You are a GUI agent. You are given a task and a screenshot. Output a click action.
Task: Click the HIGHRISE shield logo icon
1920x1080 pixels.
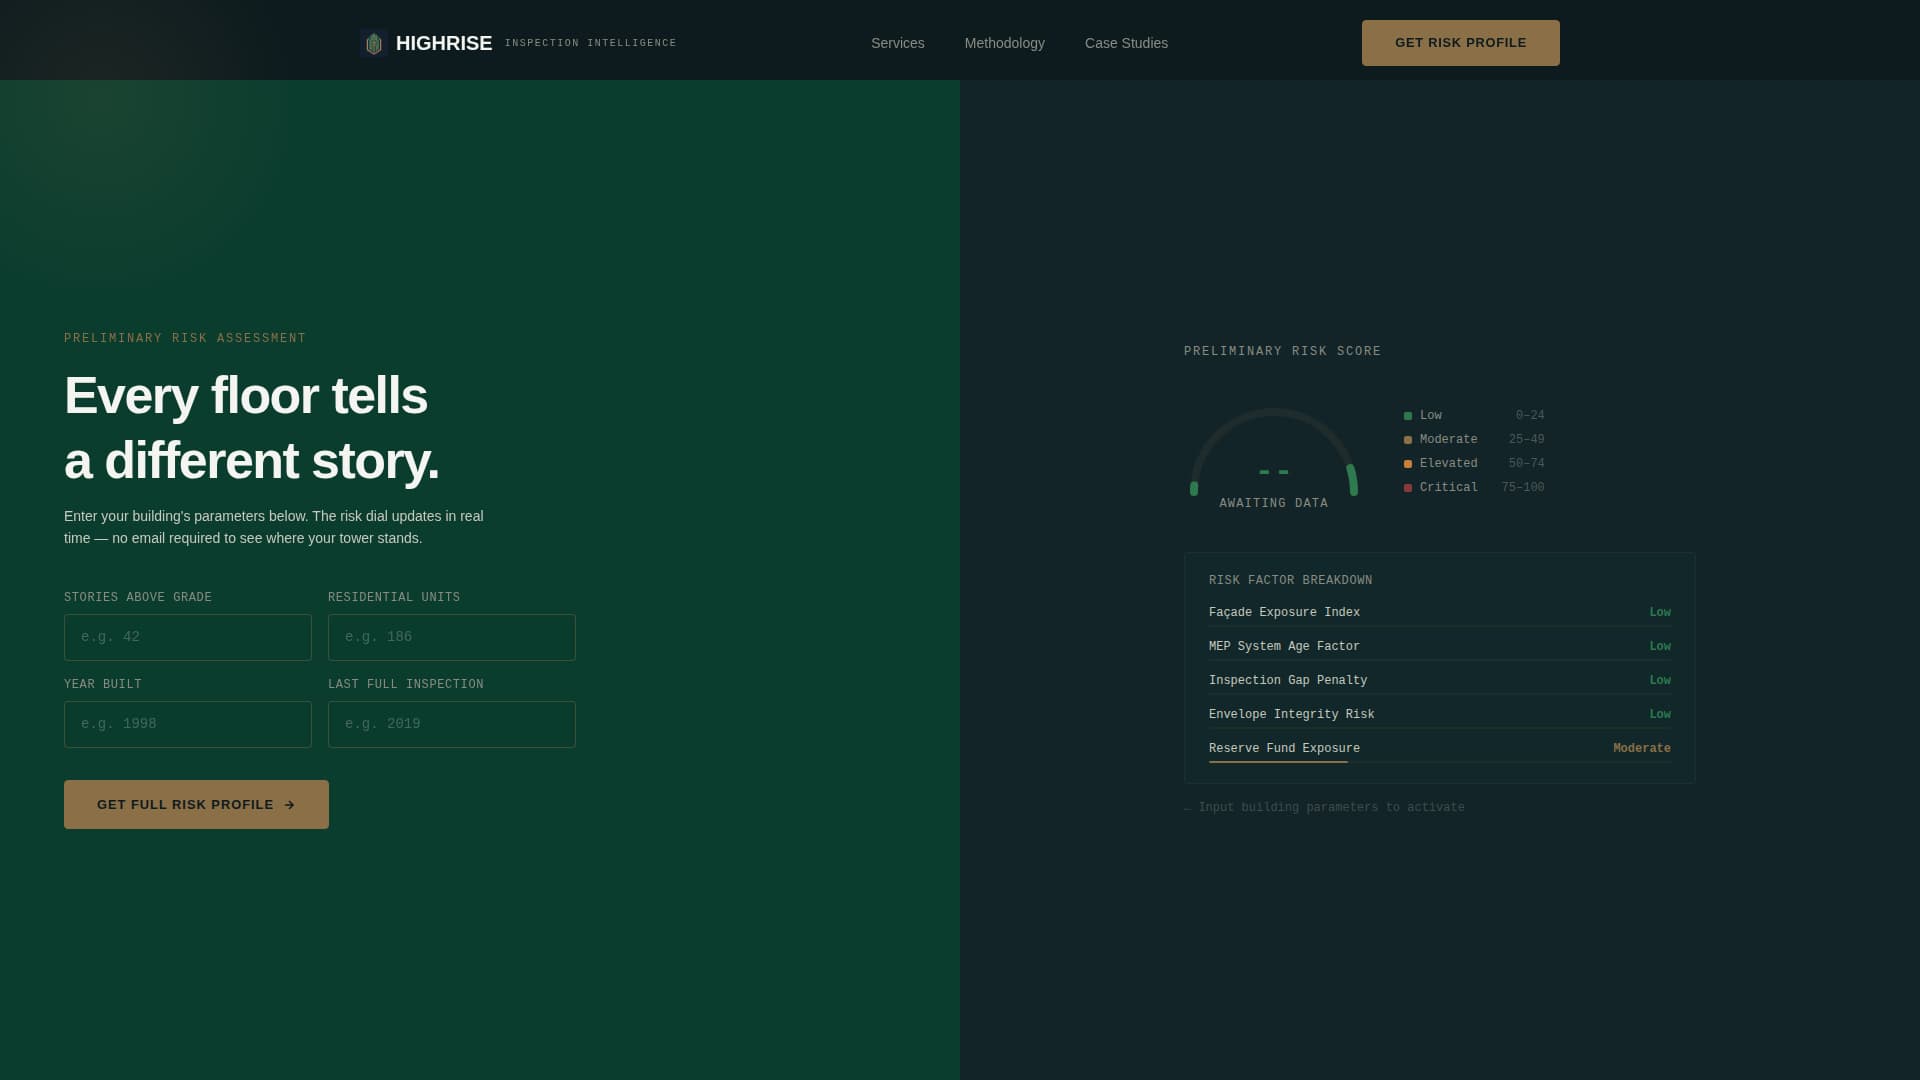(374, 43)
